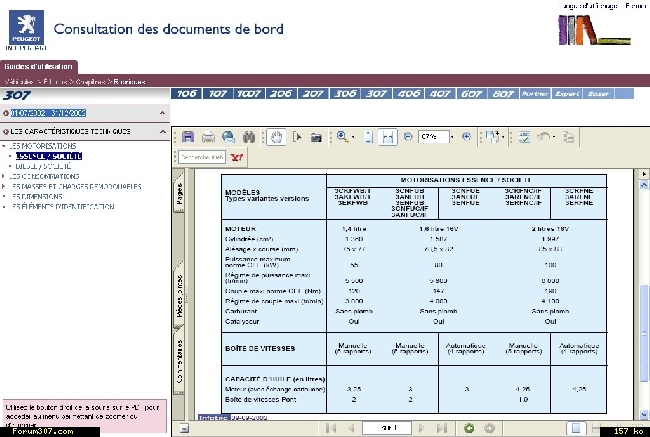
Task: Open the Yahoo search icon
Action: point(237,157)
